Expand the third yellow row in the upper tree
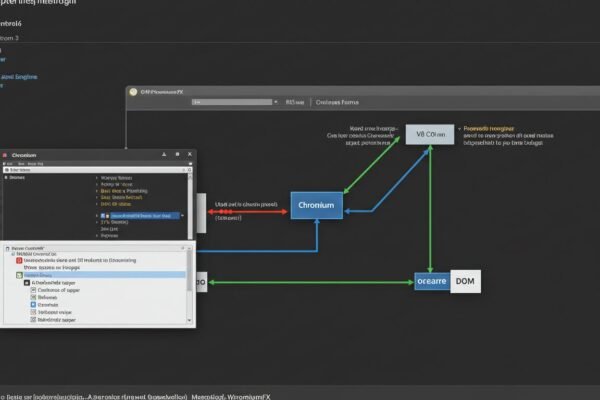The image size is (600, 400). coord(97,204)
